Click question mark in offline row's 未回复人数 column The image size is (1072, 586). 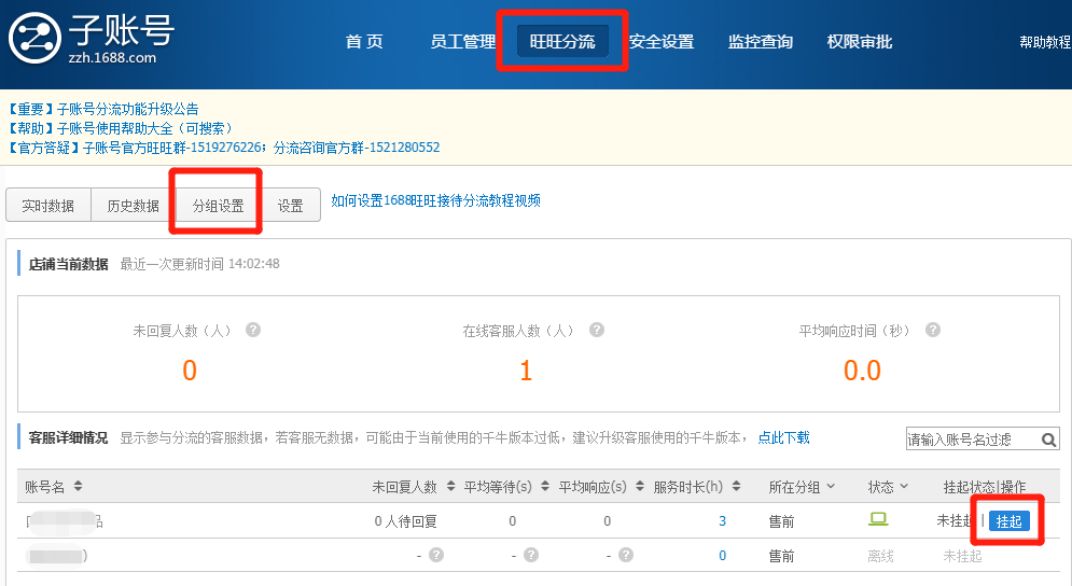[436, 555]
